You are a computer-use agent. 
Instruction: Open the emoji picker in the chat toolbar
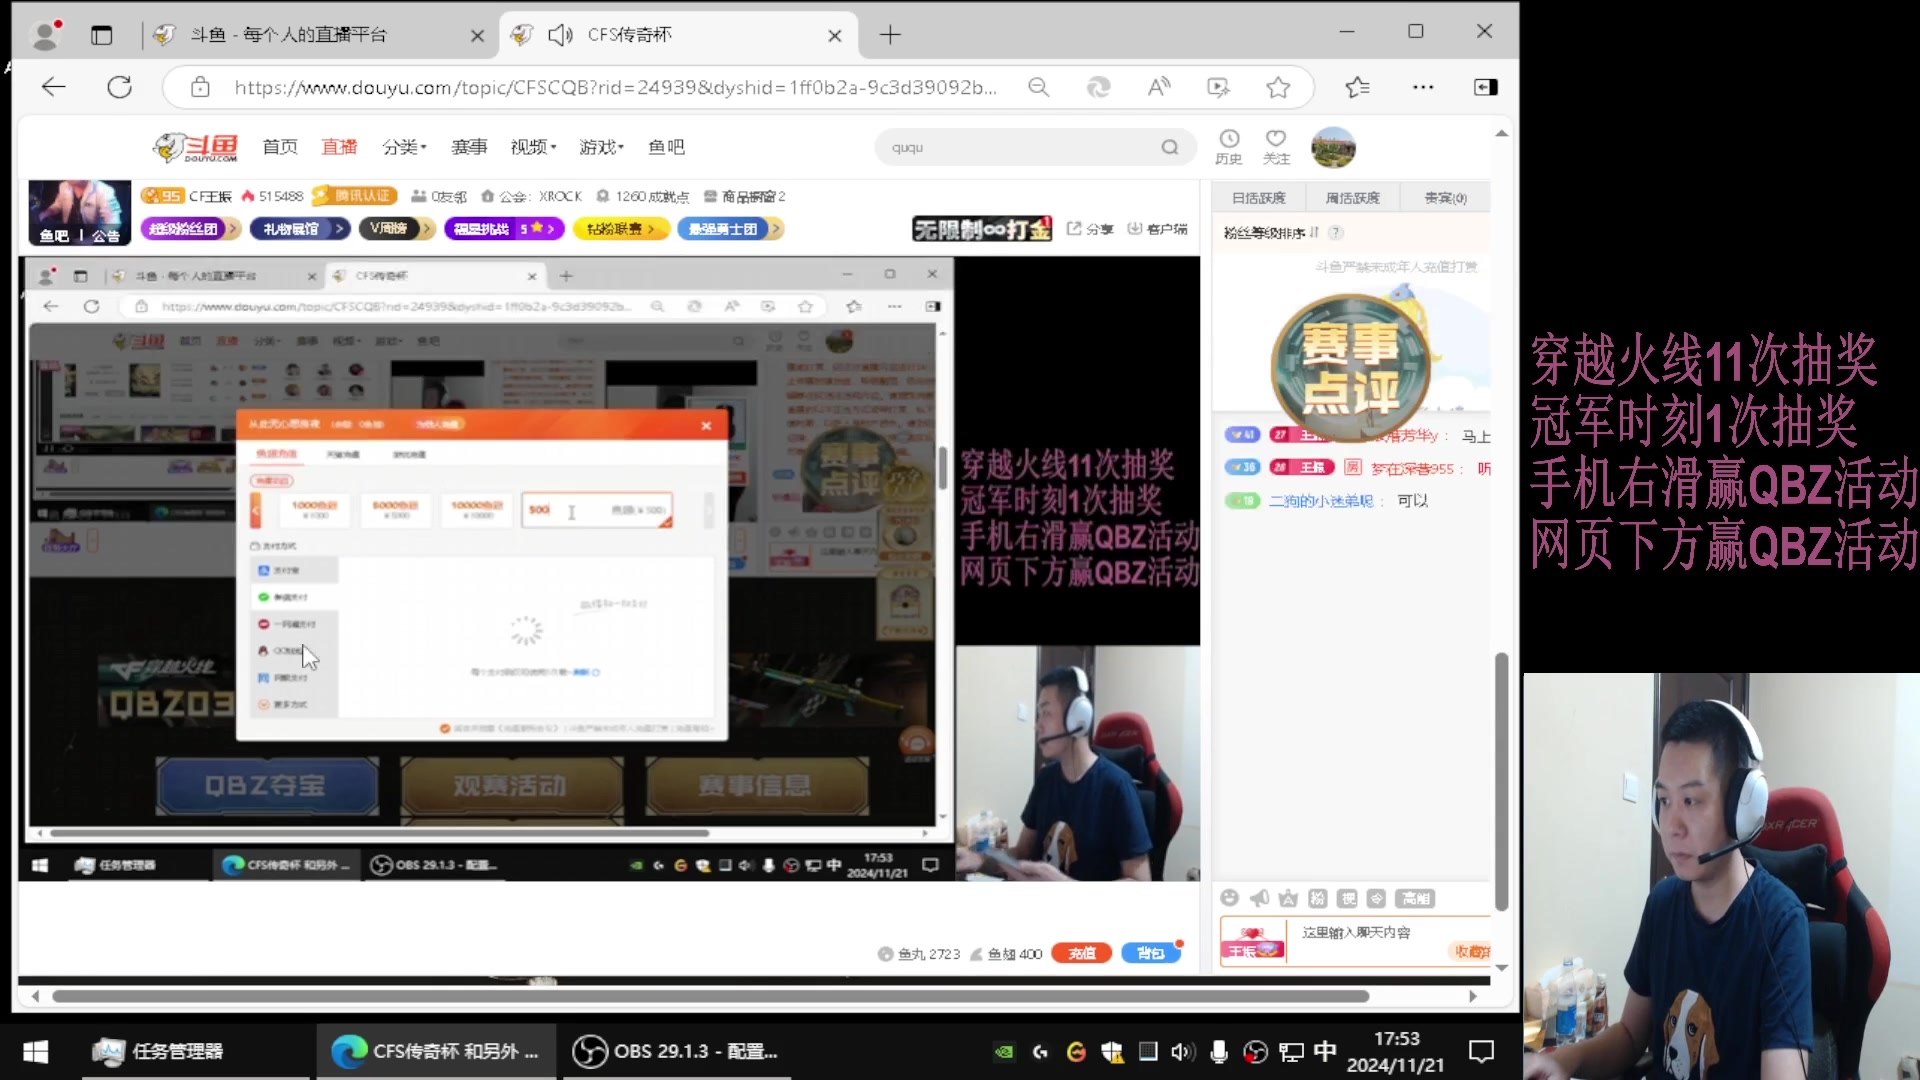point(1230,898)
